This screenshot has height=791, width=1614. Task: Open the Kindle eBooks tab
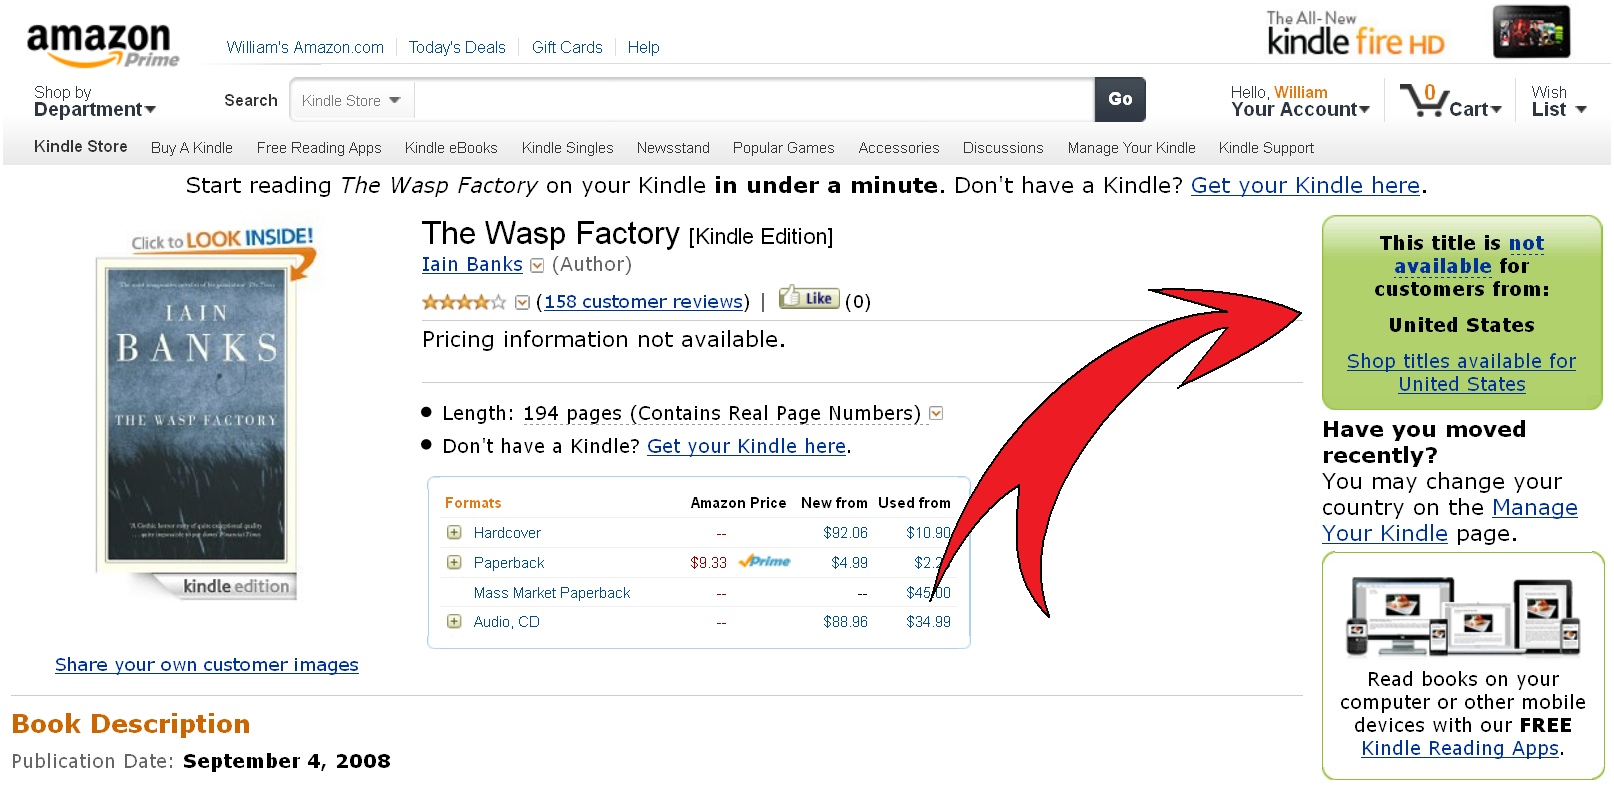(451, 148)
